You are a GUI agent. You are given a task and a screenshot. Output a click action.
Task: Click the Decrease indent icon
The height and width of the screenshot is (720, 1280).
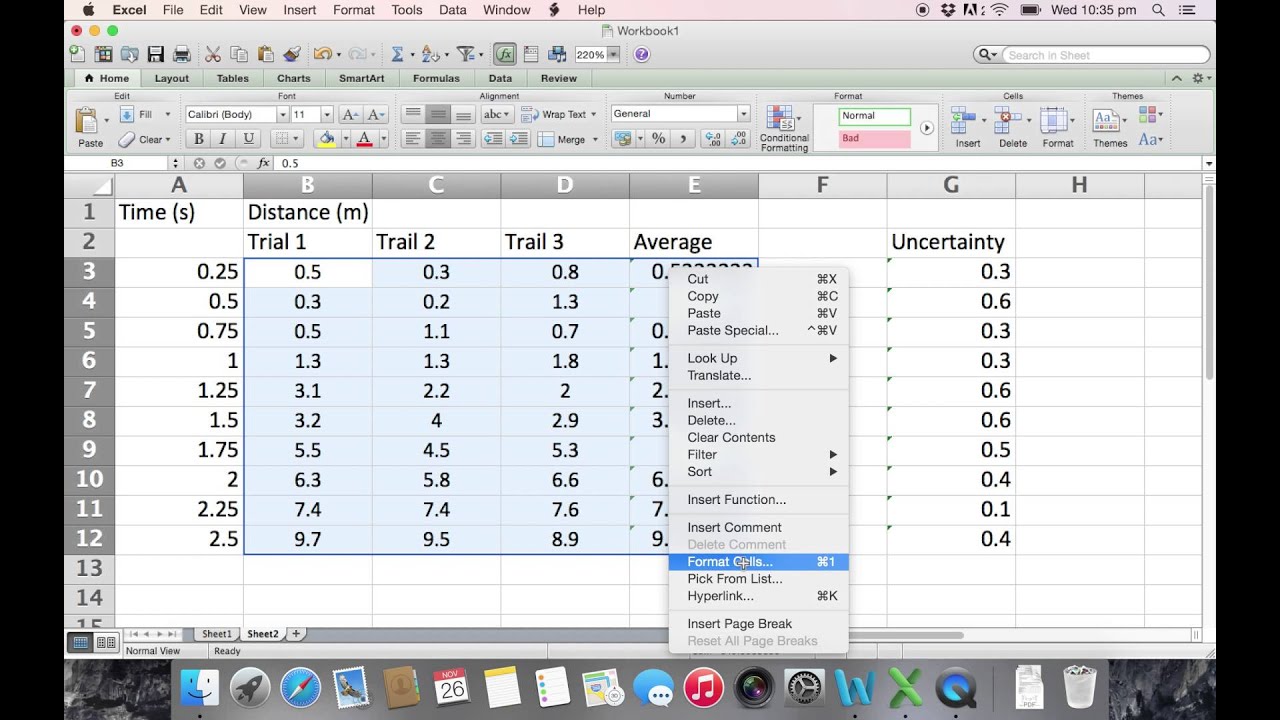pyautogui.click(x=493, y=139)
